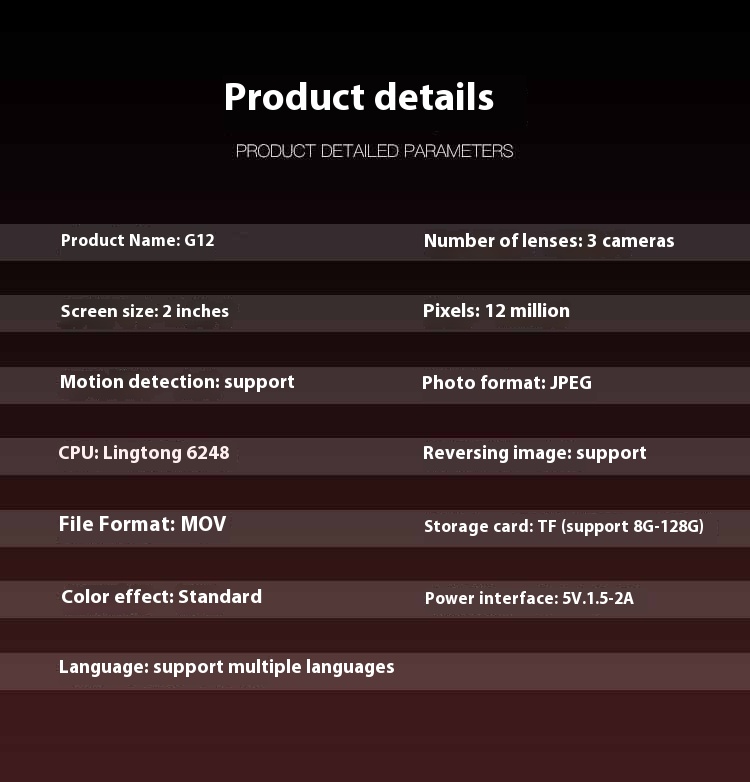
Task: Select the 'Pixels: 12 million' specification
Action: tap(496, 311)
